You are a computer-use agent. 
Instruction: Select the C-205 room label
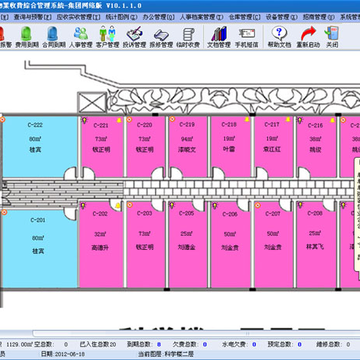[187, 213]
